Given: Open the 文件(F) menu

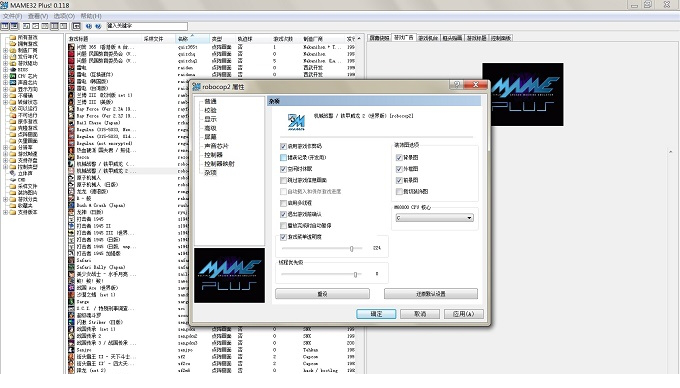Looking at the screenshot, I should tap(12, 16).
